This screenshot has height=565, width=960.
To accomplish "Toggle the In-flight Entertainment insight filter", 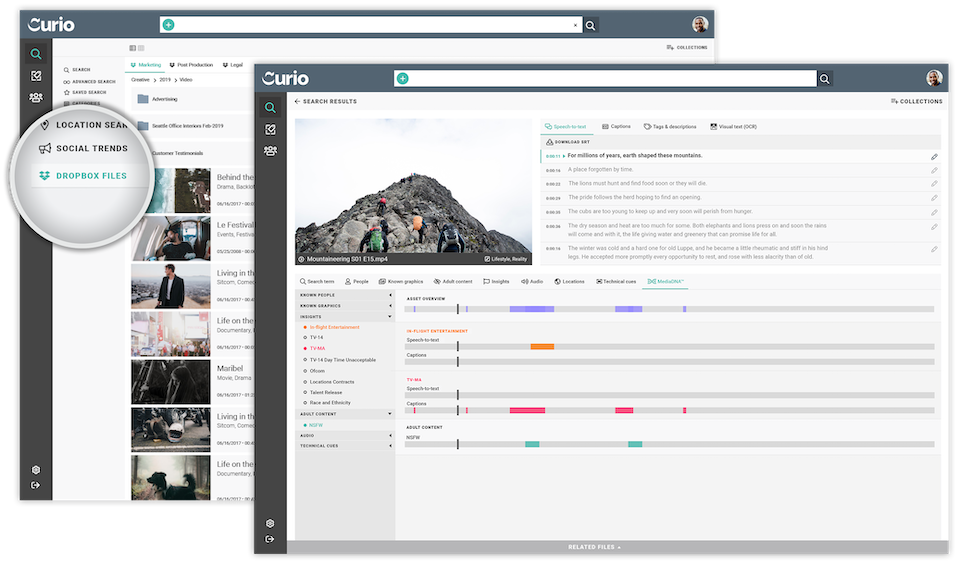I will coord(334,327).
